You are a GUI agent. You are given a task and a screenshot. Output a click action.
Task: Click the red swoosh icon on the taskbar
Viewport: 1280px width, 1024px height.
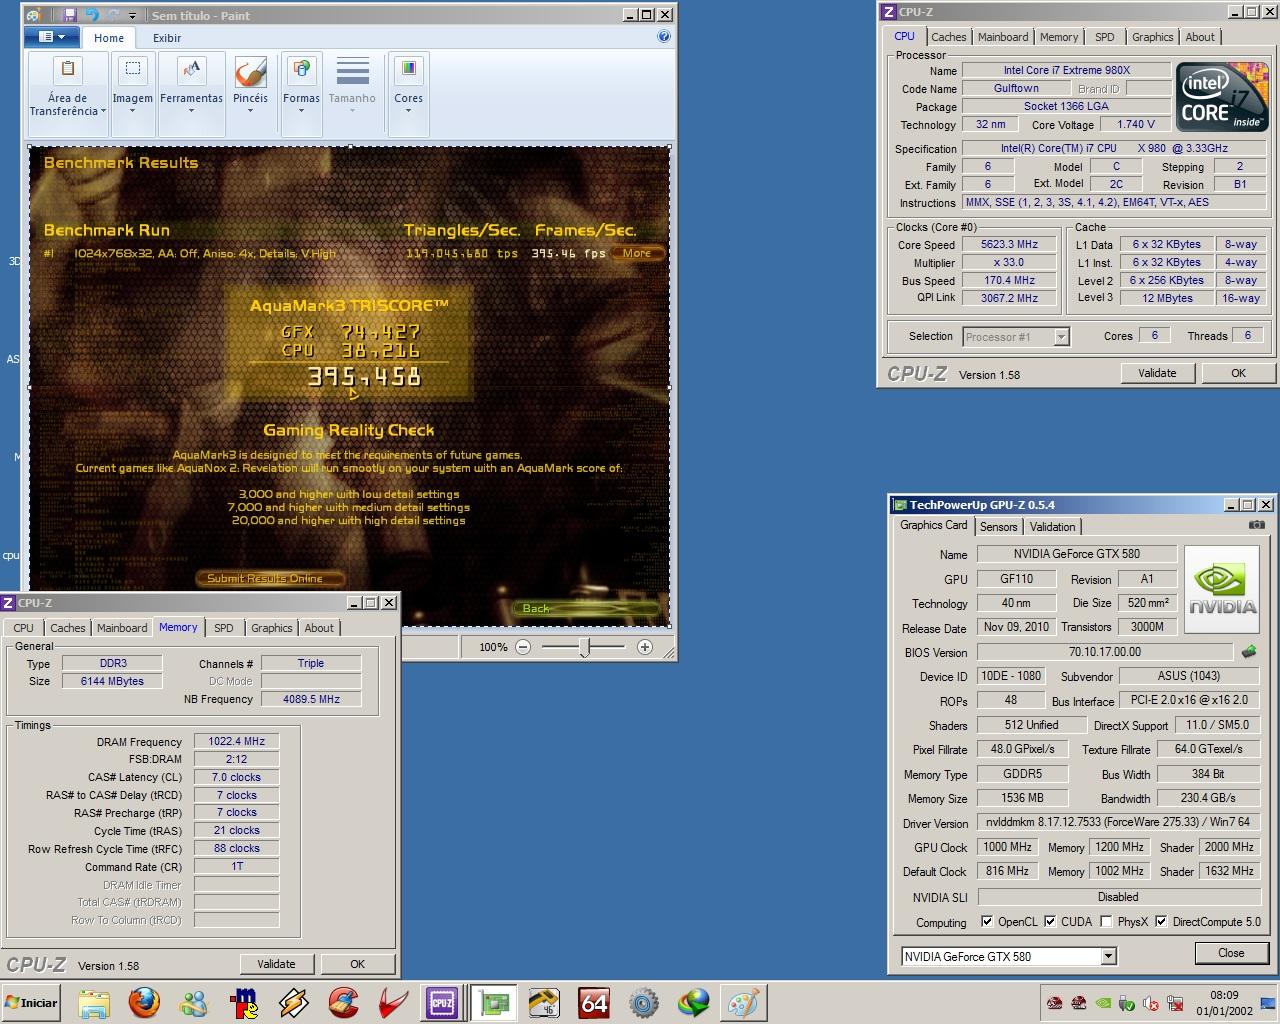pos(394,1002)
